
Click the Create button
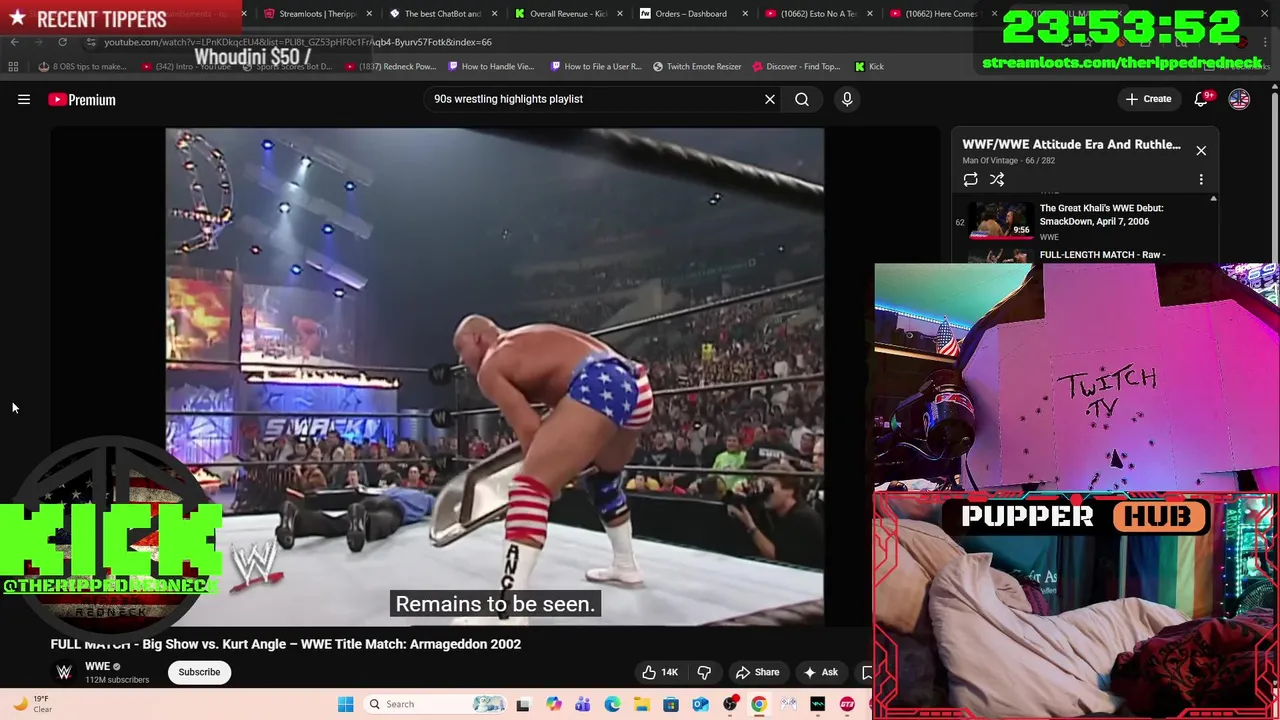pyautogui.click(x=1148, y=99)
